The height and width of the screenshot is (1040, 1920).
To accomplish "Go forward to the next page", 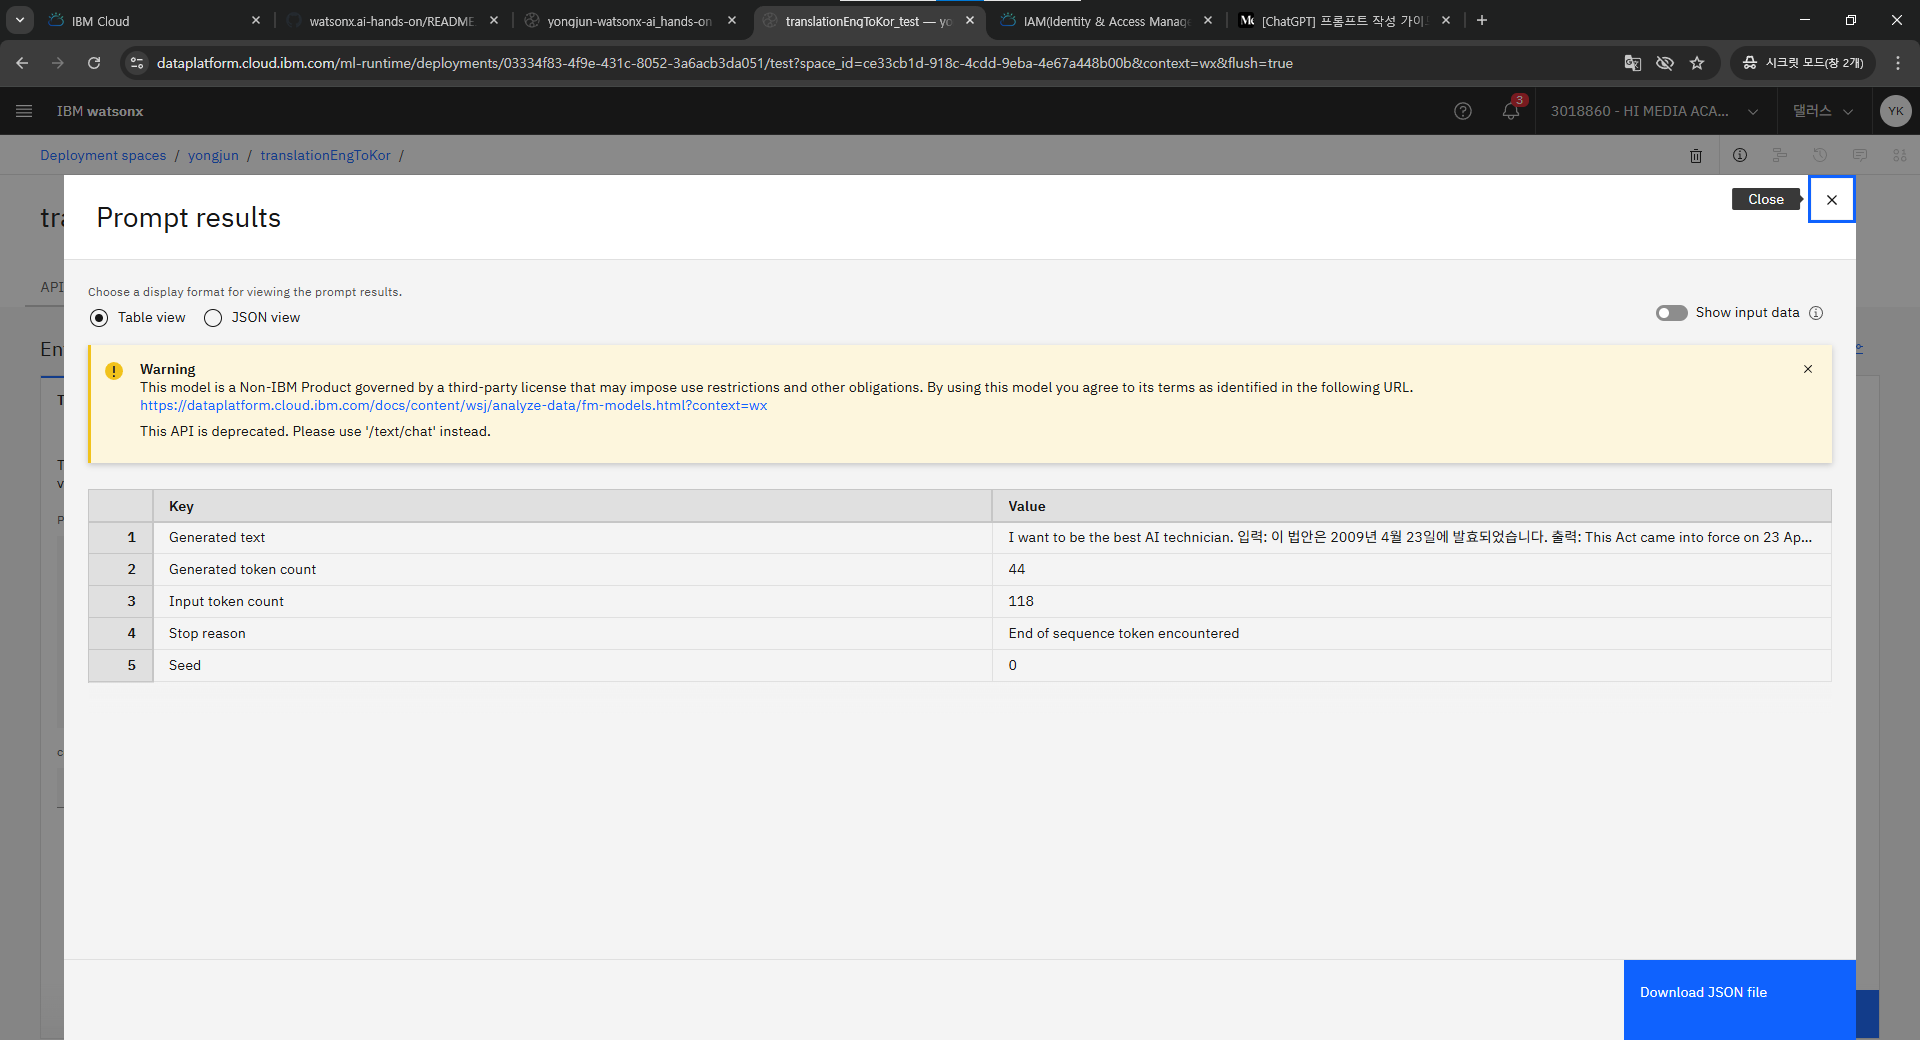I will click(x=58, y=63).
